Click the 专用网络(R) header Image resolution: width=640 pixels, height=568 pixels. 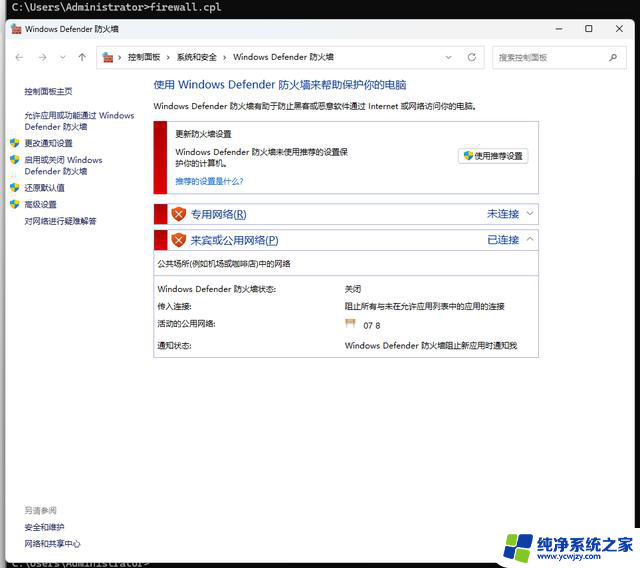click(x=218, y=214)
